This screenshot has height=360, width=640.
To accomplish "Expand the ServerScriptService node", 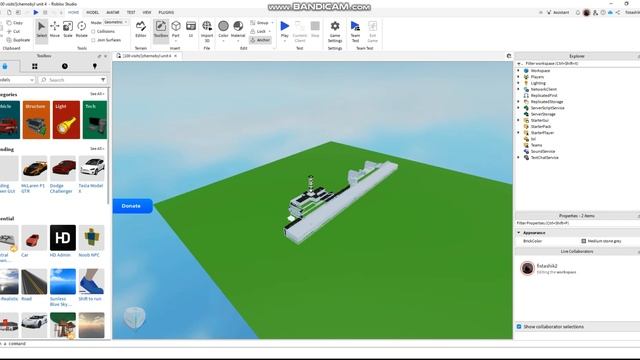I will point(518,108).
